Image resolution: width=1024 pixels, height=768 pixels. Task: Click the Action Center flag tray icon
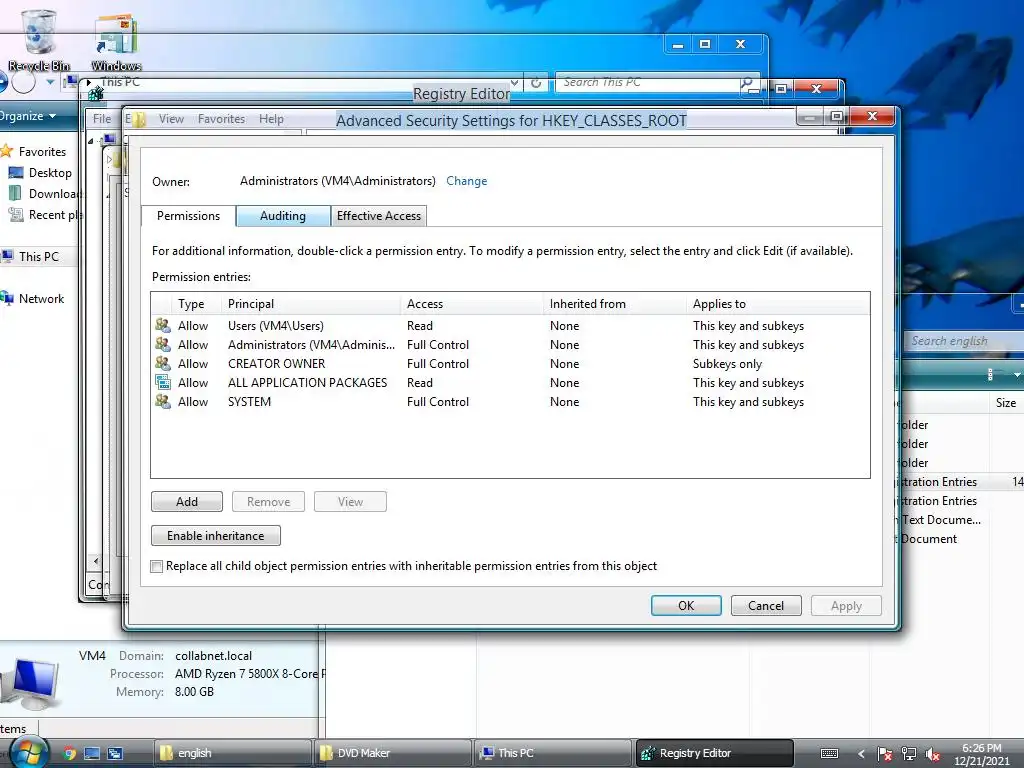885,754
